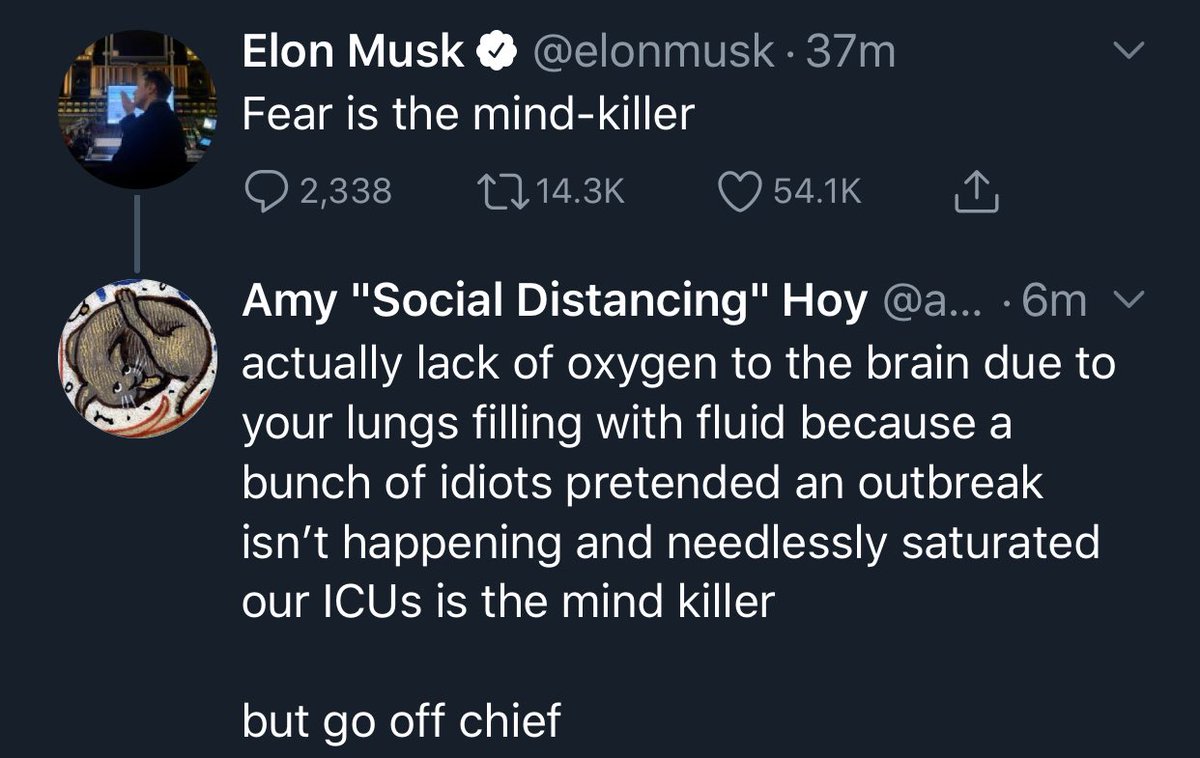The image size is (1200, 758).
Task: Click the reply speech bubble icon
Action: tap(263, 192)
